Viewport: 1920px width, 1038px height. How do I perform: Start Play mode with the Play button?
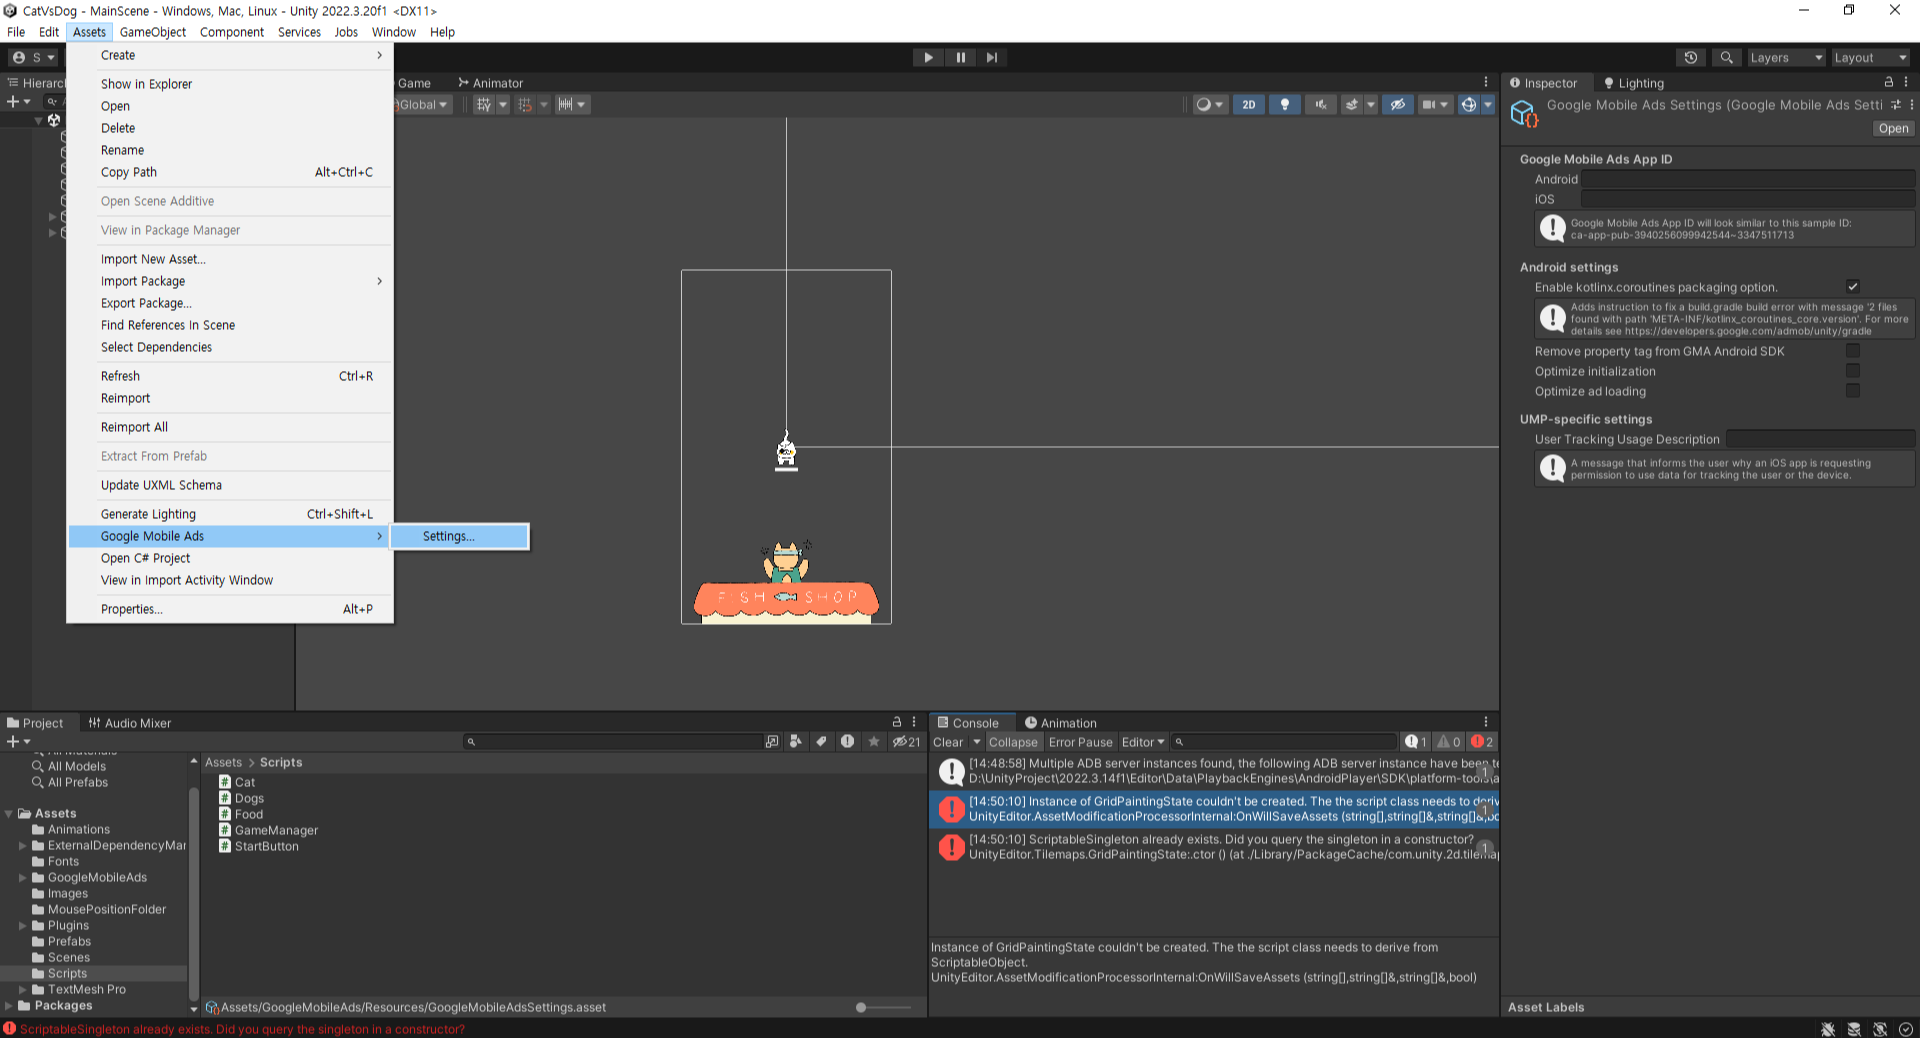click(x=928, y=57)
